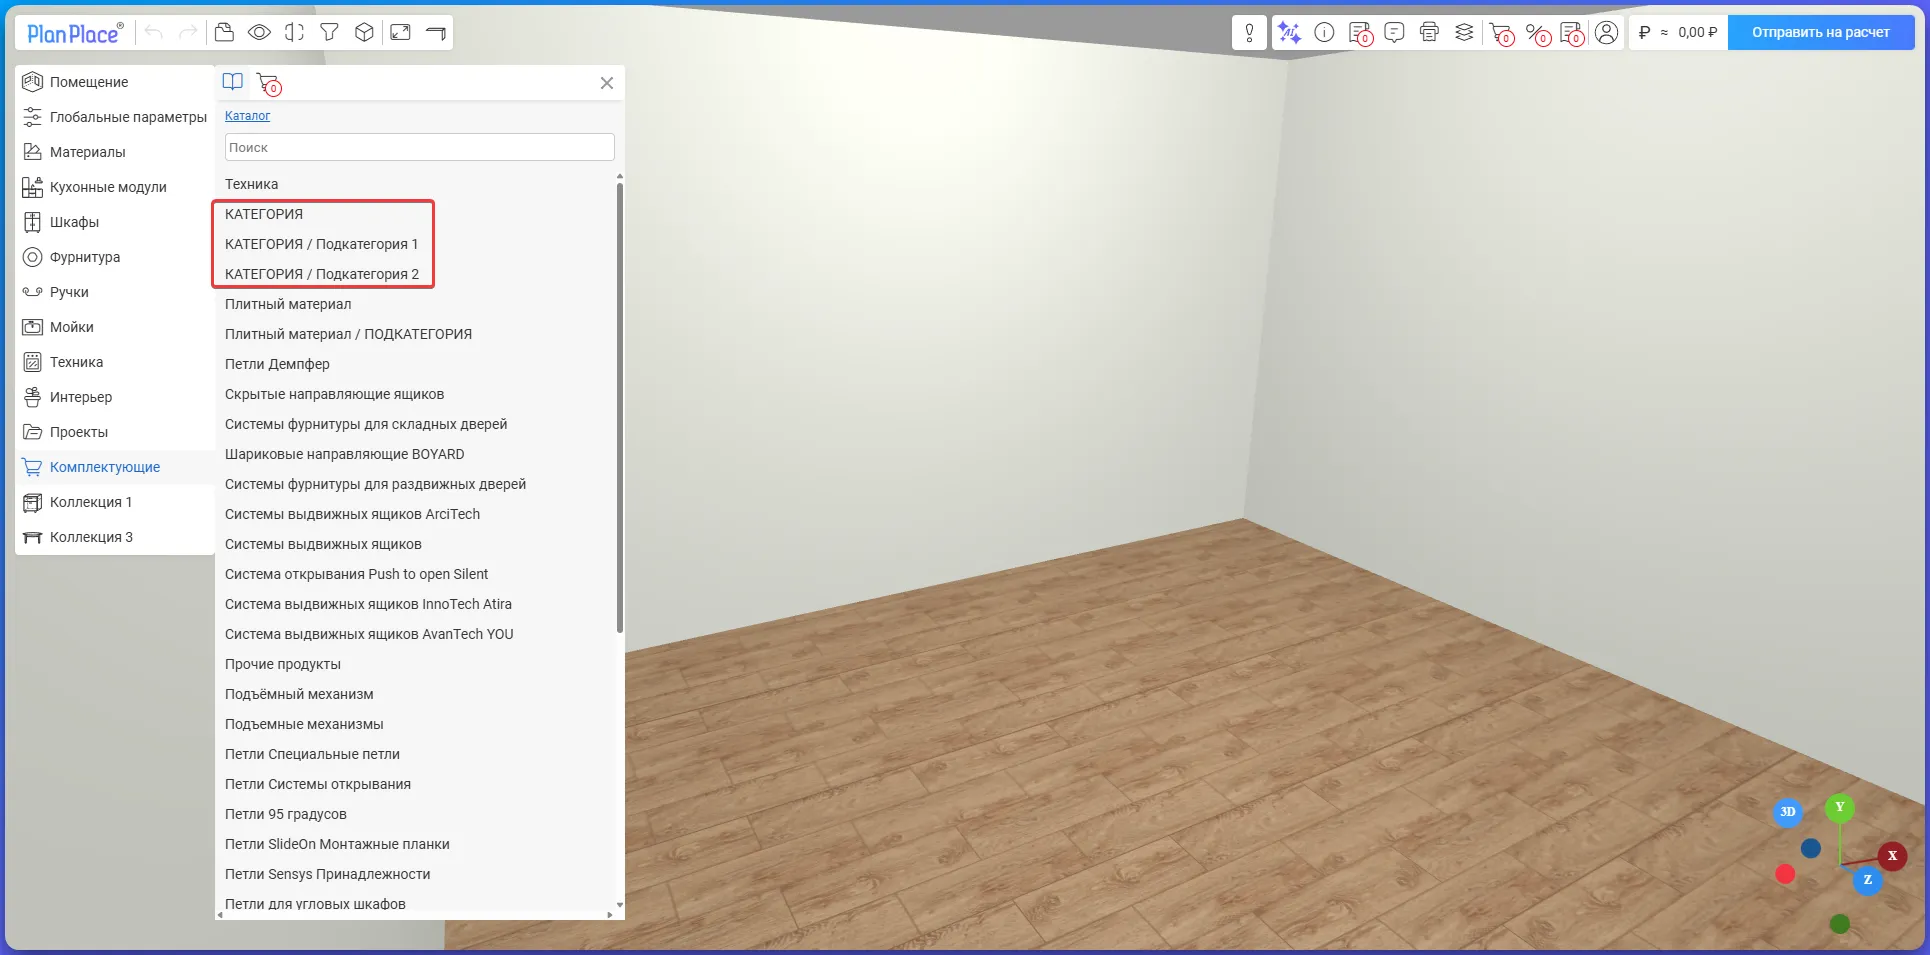This screenshot has width=1930, height=955.
Task: Click the dark red X axis button on the gizmo
Action: 1892,856
